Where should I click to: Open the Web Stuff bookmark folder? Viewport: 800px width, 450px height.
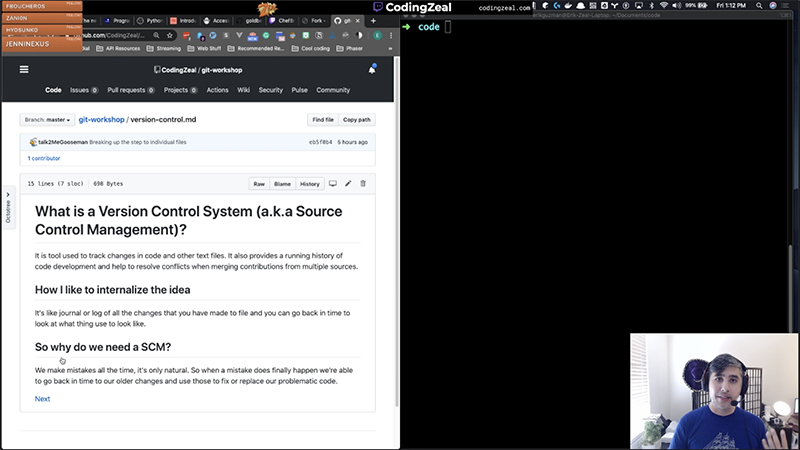[x=204, y=49]
